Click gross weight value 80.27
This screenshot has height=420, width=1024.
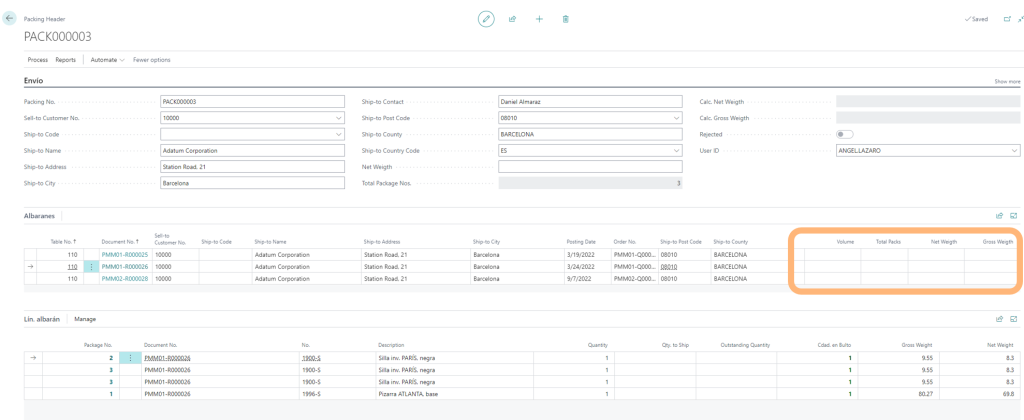[925, 394]
